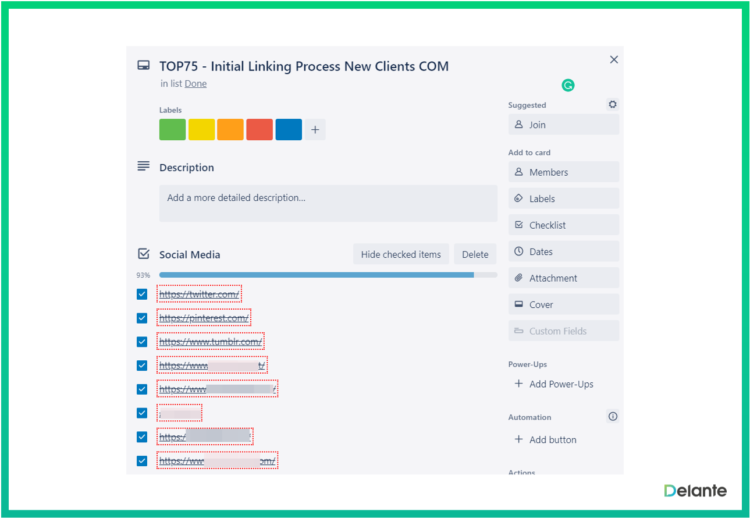Open the Members button
This screenshot has width=750, height=518.
[563, 172]
